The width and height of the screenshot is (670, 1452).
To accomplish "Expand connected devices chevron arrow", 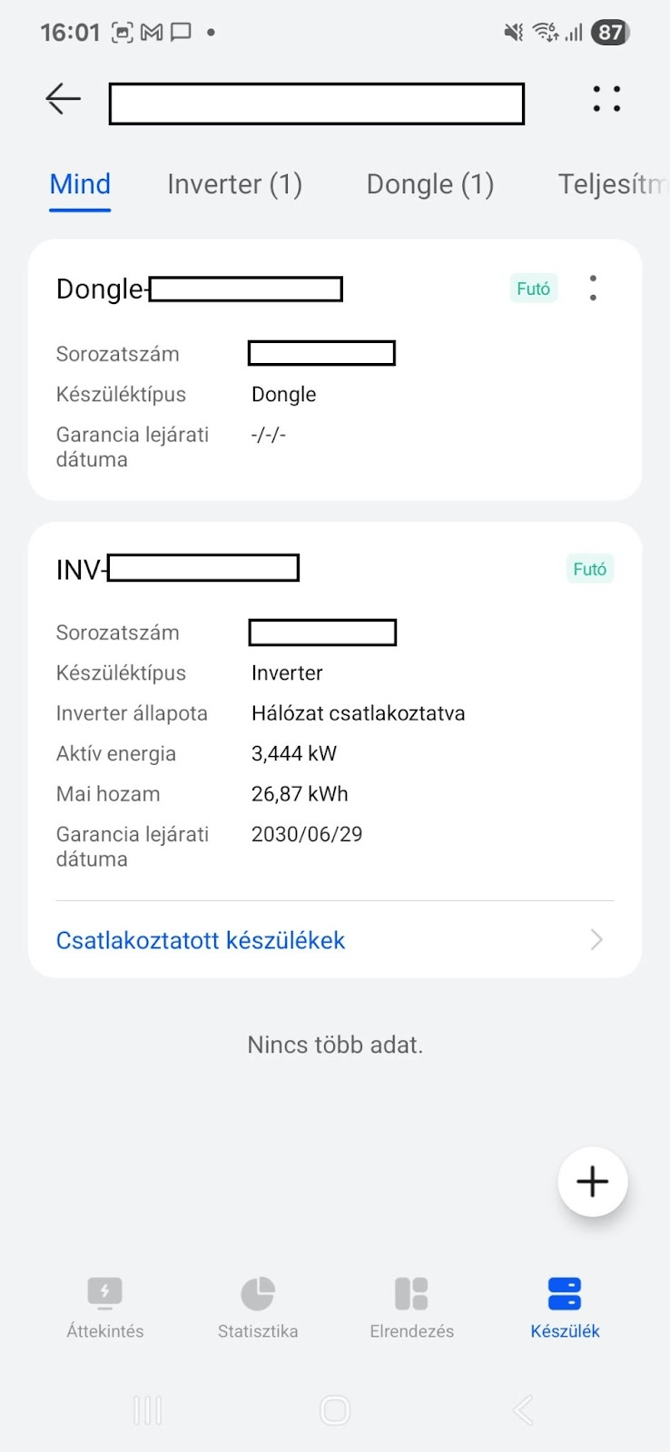I will point(597,940).
